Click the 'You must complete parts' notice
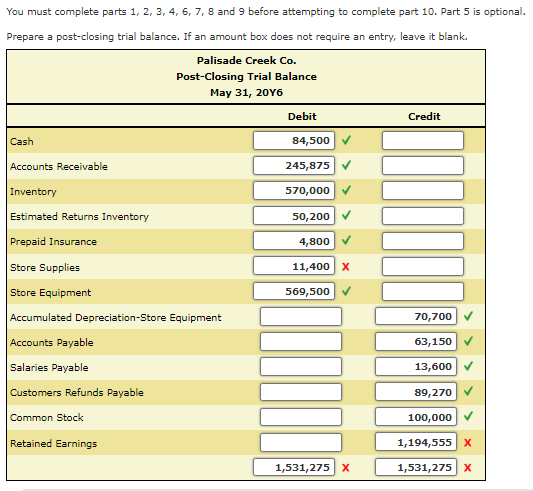Viewport: 533px width, 491px height. [266, 12]
